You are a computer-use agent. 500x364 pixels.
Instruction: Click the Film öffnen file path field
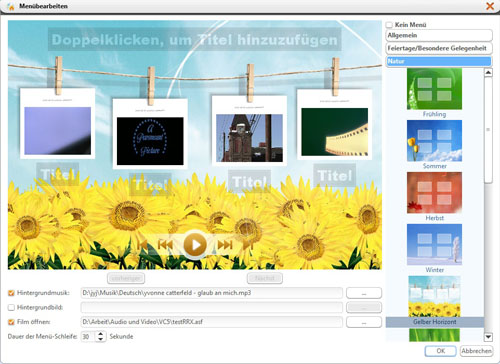click(212, 322)
